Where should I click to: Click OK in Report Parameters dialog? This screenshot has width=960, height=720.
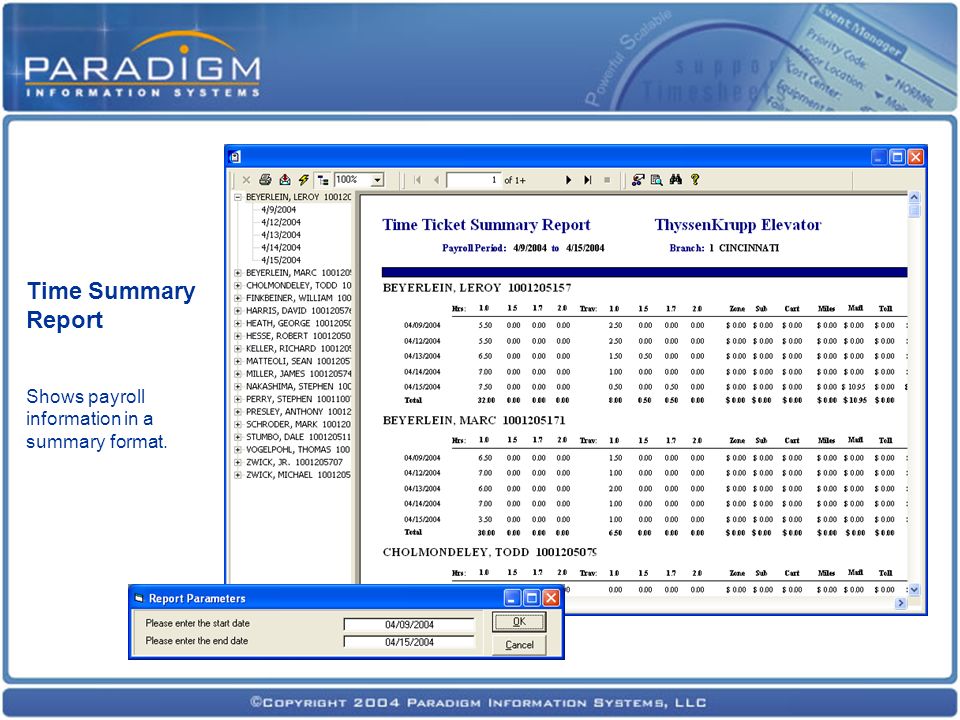click(519, 622)
